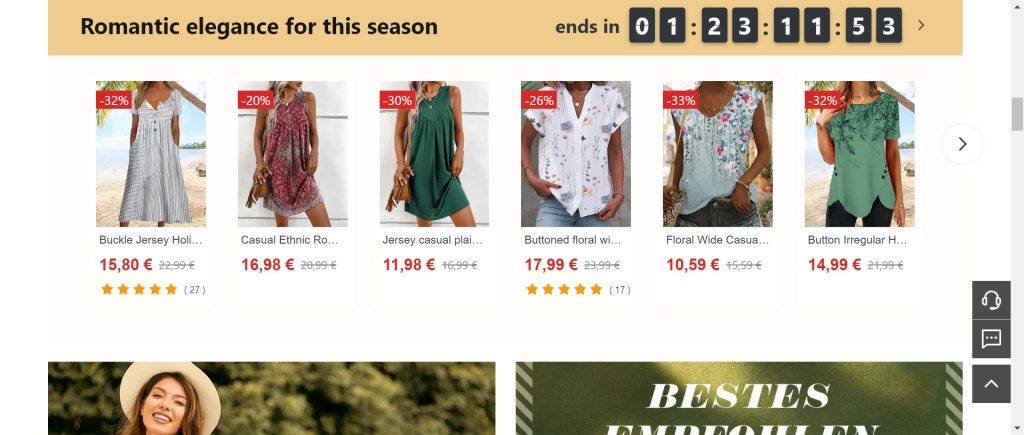
Task: Click star rating of Buttoned floral blouse
Action: point(564,289)
